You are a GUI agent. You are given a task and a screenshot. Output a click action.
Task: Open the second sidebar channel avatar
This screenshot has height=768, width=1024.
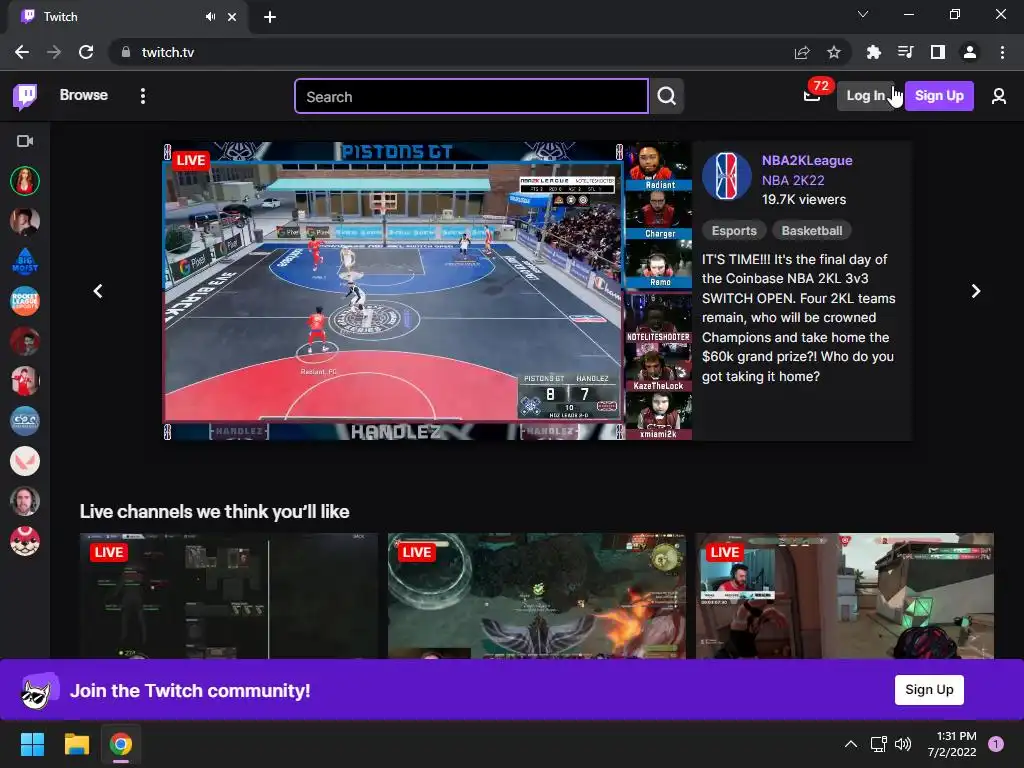(x=25, y=221)
